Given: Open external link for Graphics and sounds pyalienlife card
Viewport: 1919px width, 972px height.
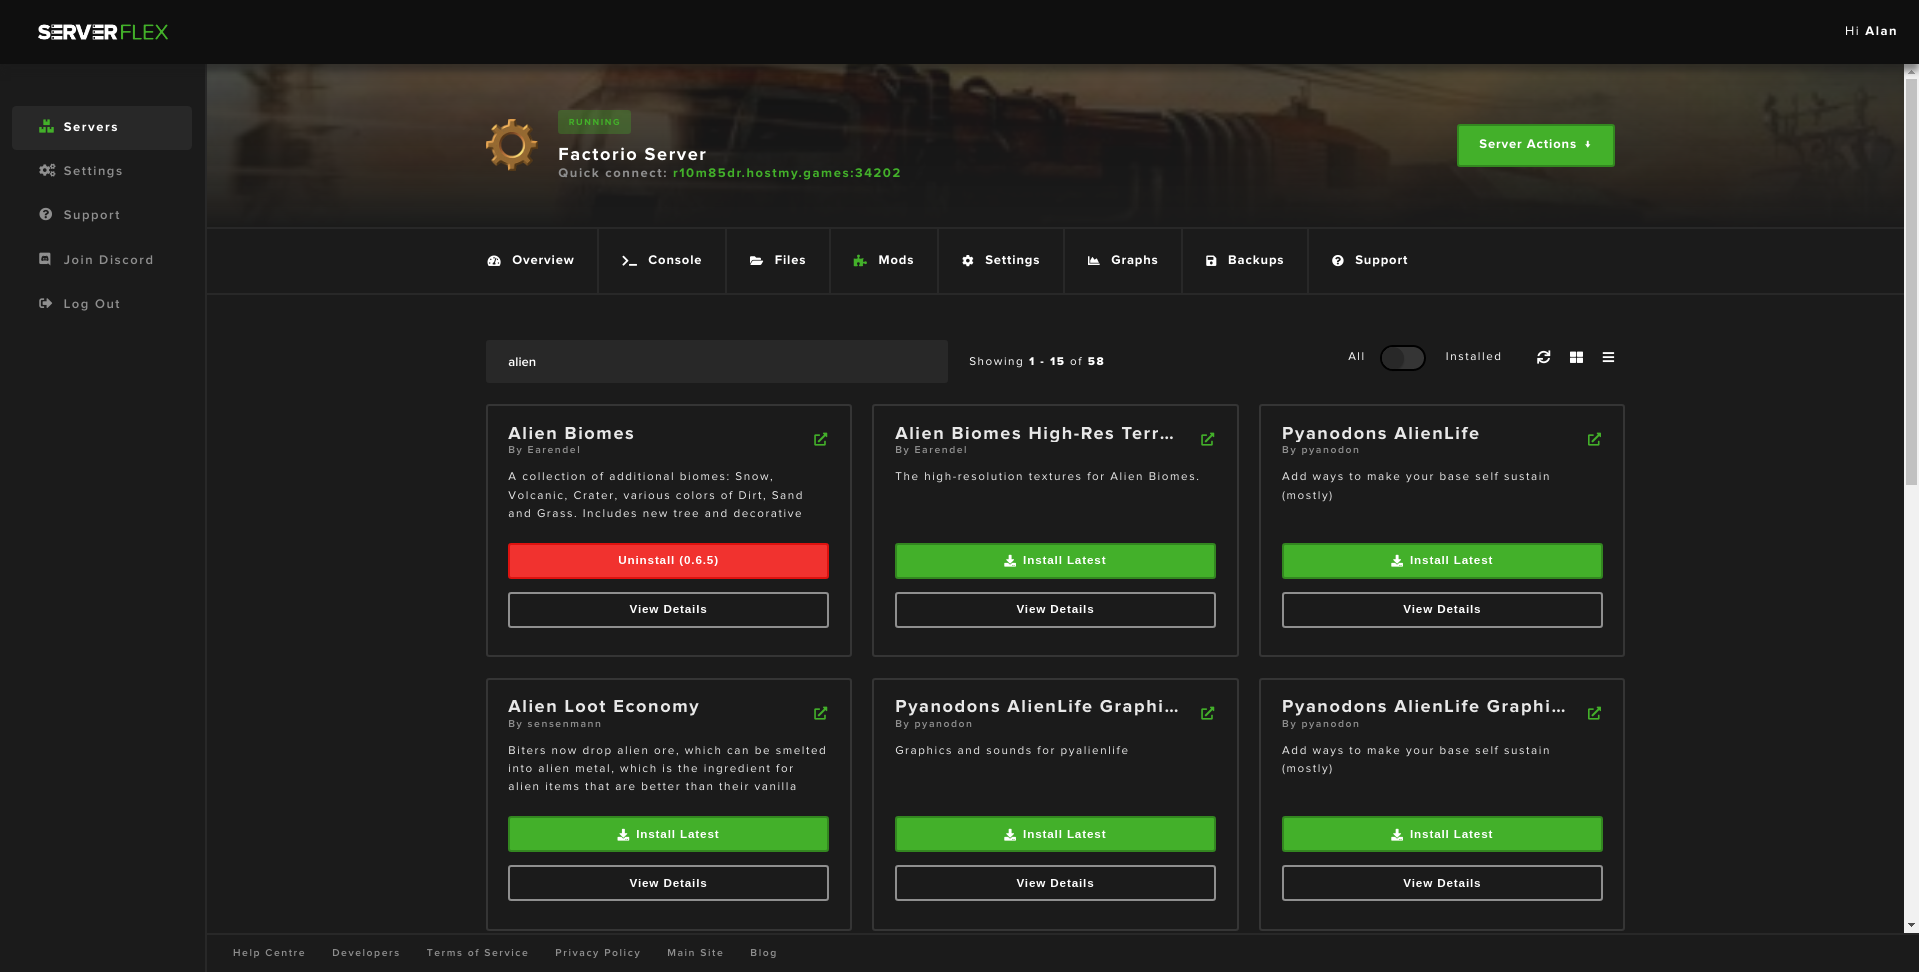Looking at the screenshot, I should [1207, 713].
